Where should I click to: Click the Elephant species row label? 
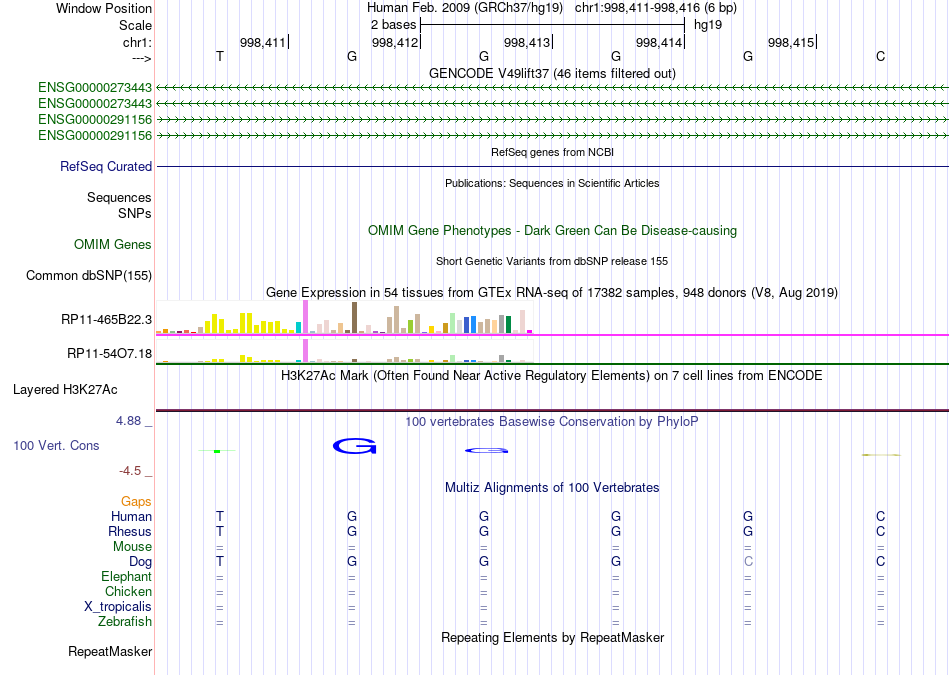126,576
